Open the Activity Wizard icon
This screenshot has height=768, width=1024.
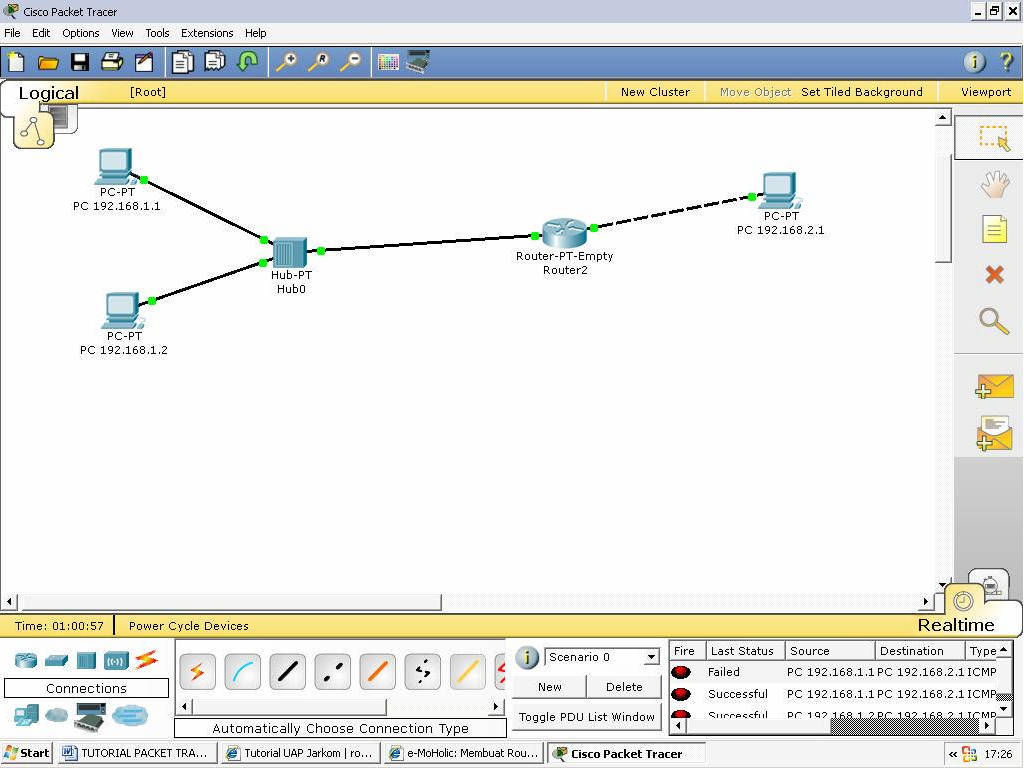pos(144,62)
